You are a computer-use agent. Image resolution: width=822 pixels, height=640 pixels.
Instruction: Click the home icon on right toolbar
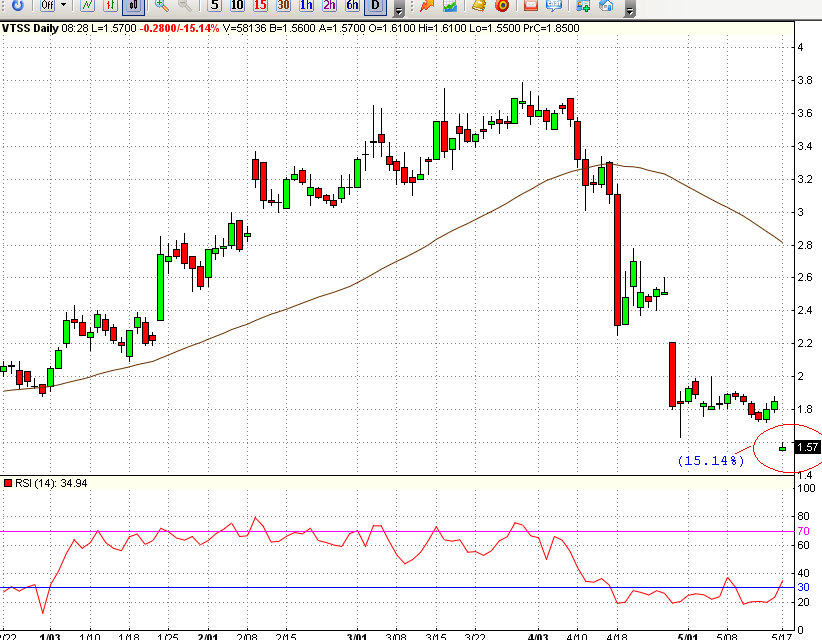[607, 7]
